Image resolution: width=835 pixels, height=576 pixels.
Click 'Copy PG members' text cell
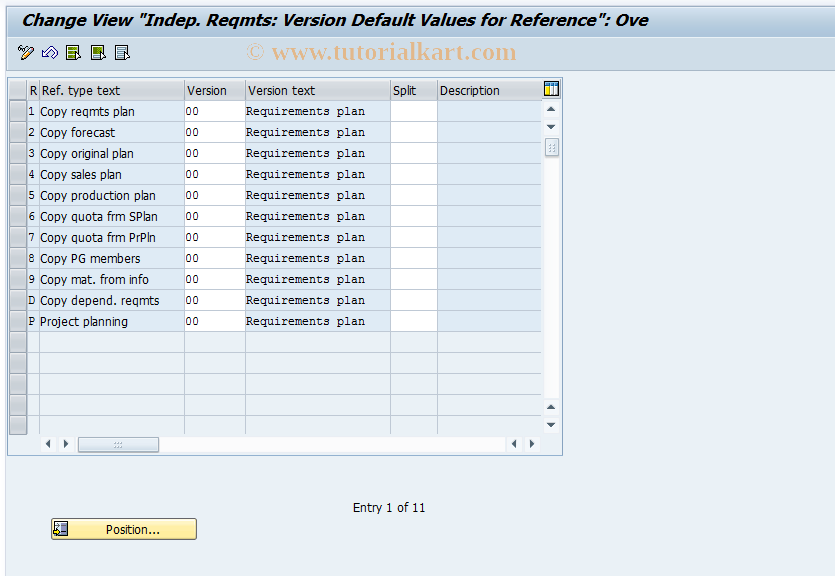(112, 258)
